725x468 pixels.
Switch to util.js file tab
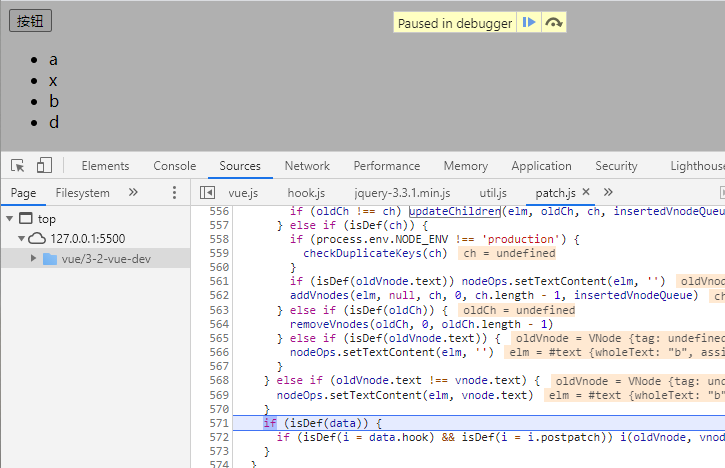(x=493, y=193)
